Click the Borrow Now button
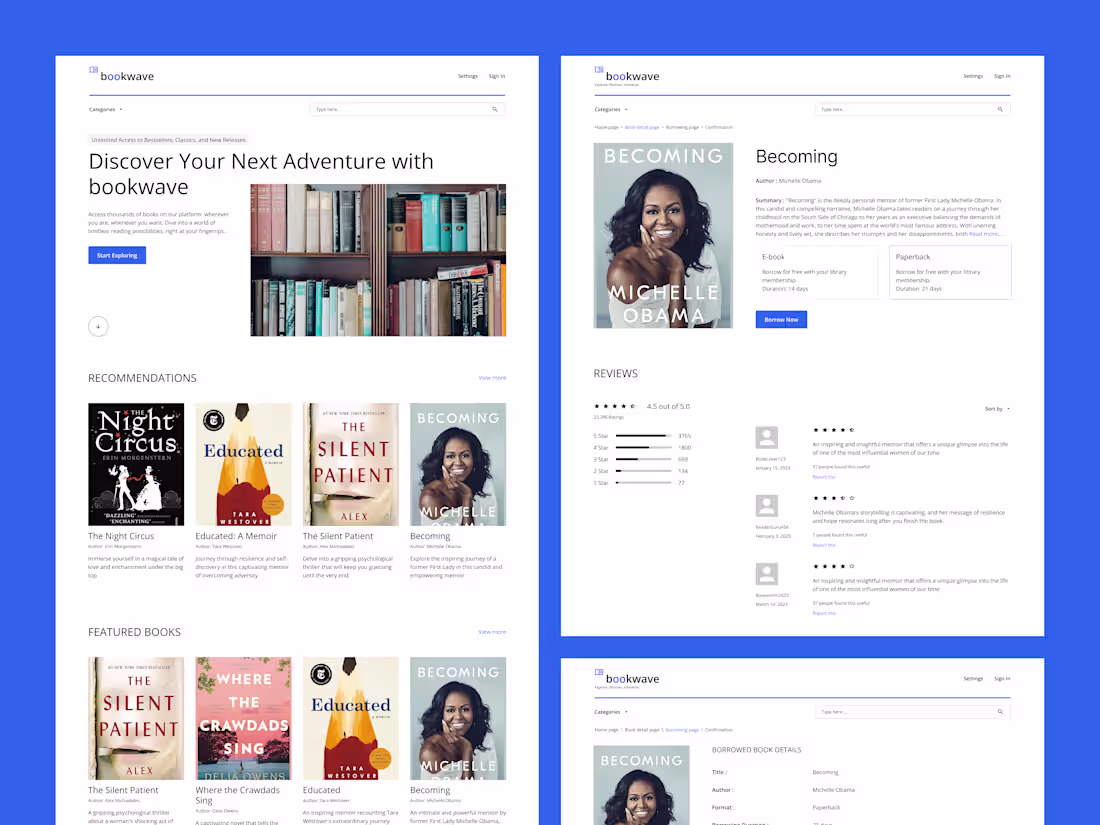Viewport: 1100px width, 825px height. 780,319
